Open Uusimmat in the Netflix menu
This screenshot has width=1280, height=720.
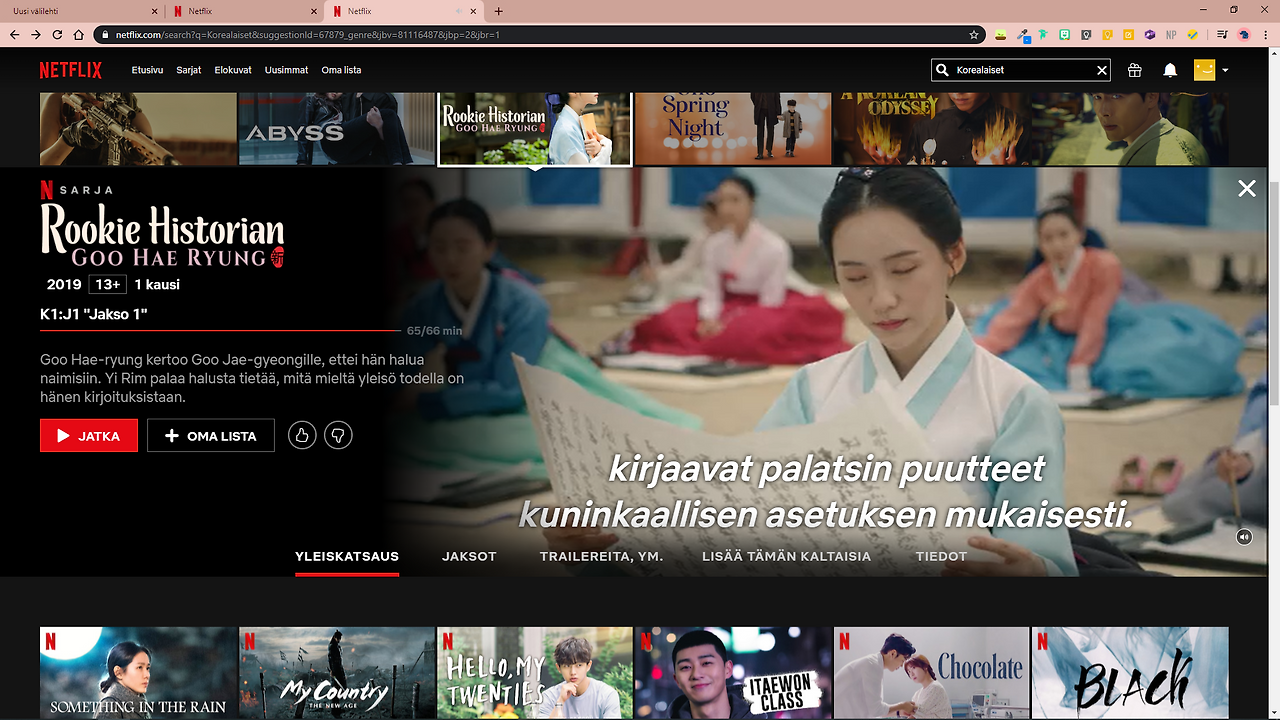click(286, 70)
